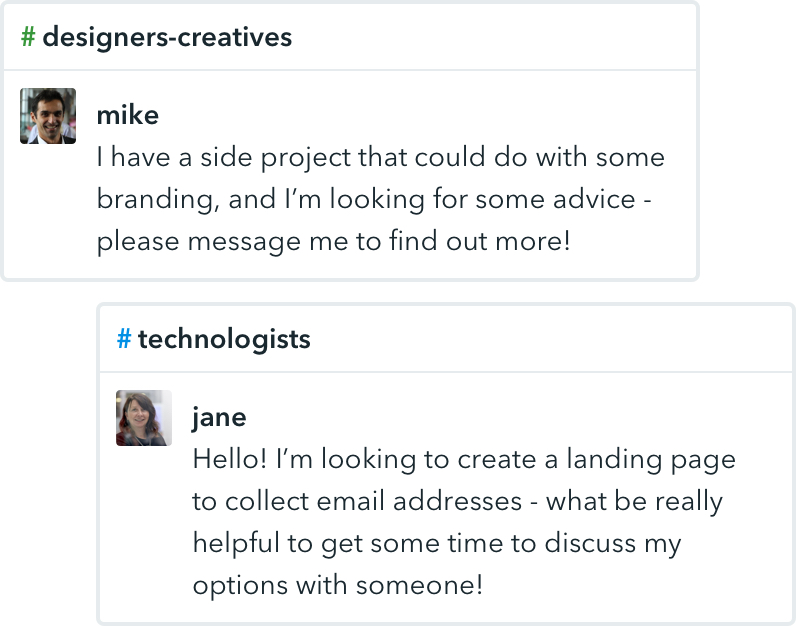Select the username "jane"

219,417
